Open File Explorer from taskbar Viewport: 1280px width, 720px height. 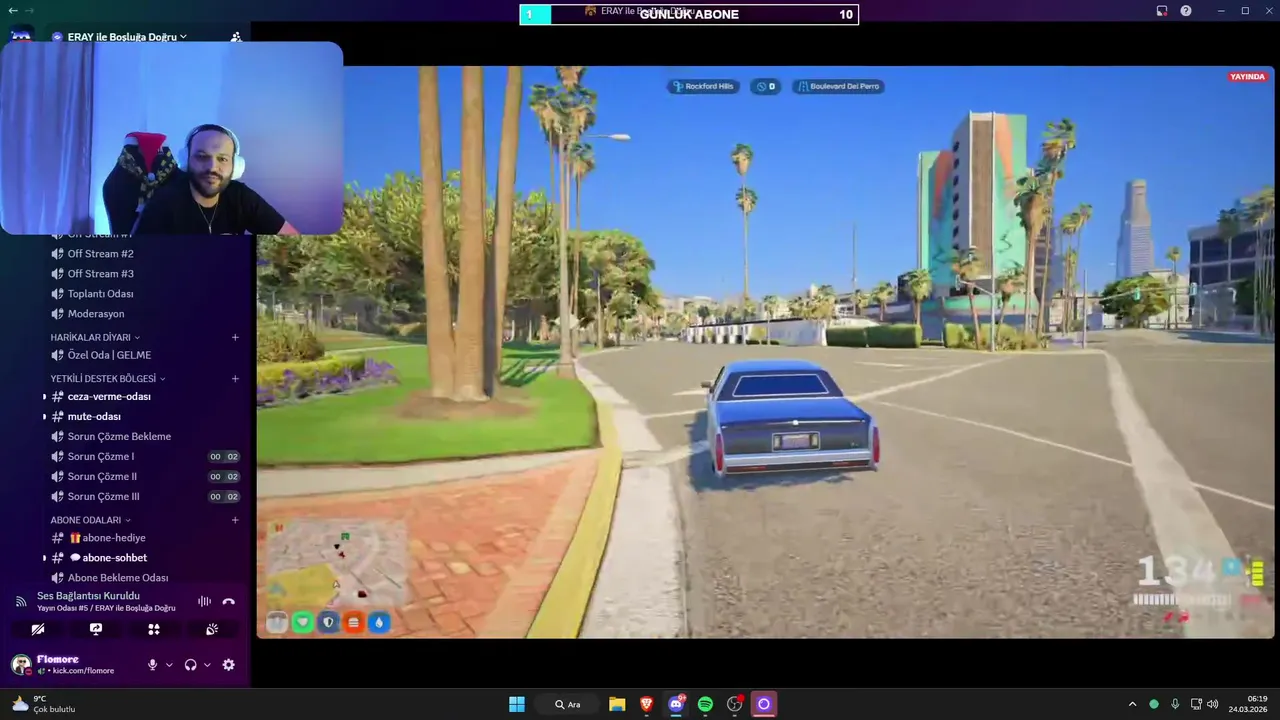617,704
